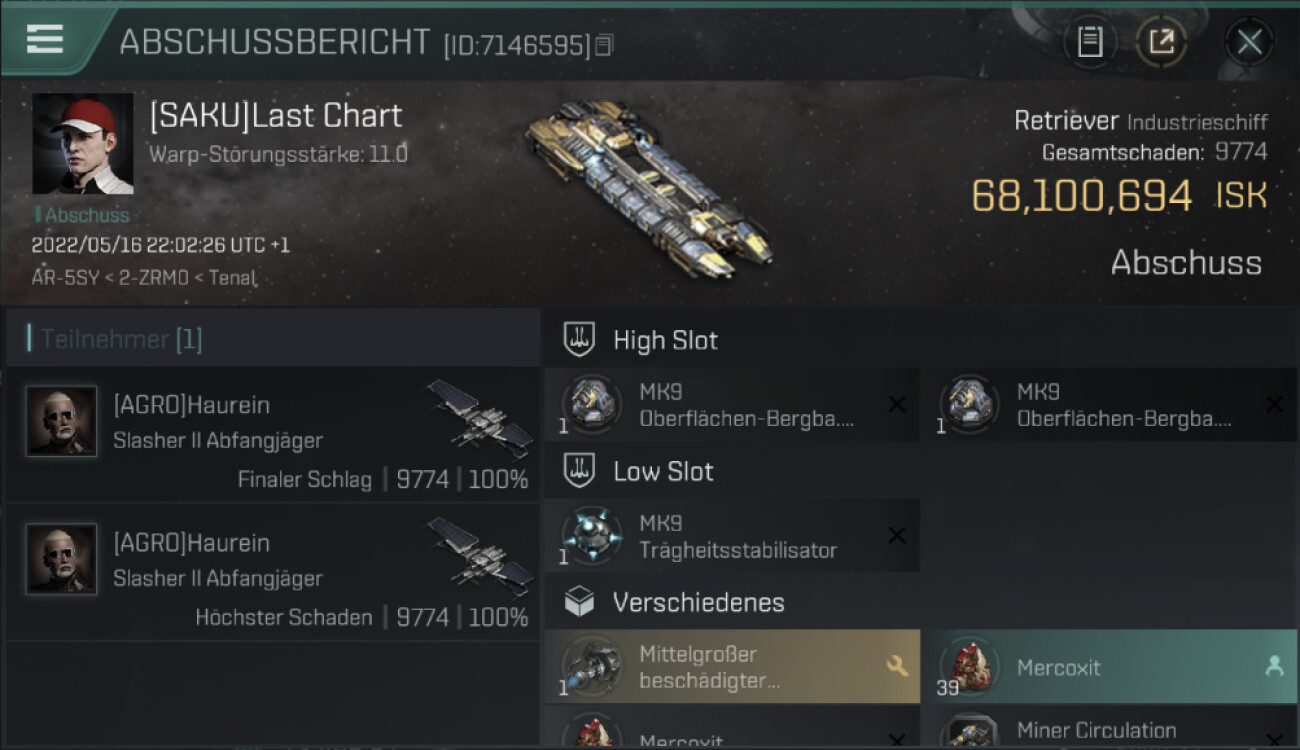The height and width of the screenshot is (750, 1300).
Task: Open the Slasher II icon in the Finaler Schlag row
Action: 481,418
